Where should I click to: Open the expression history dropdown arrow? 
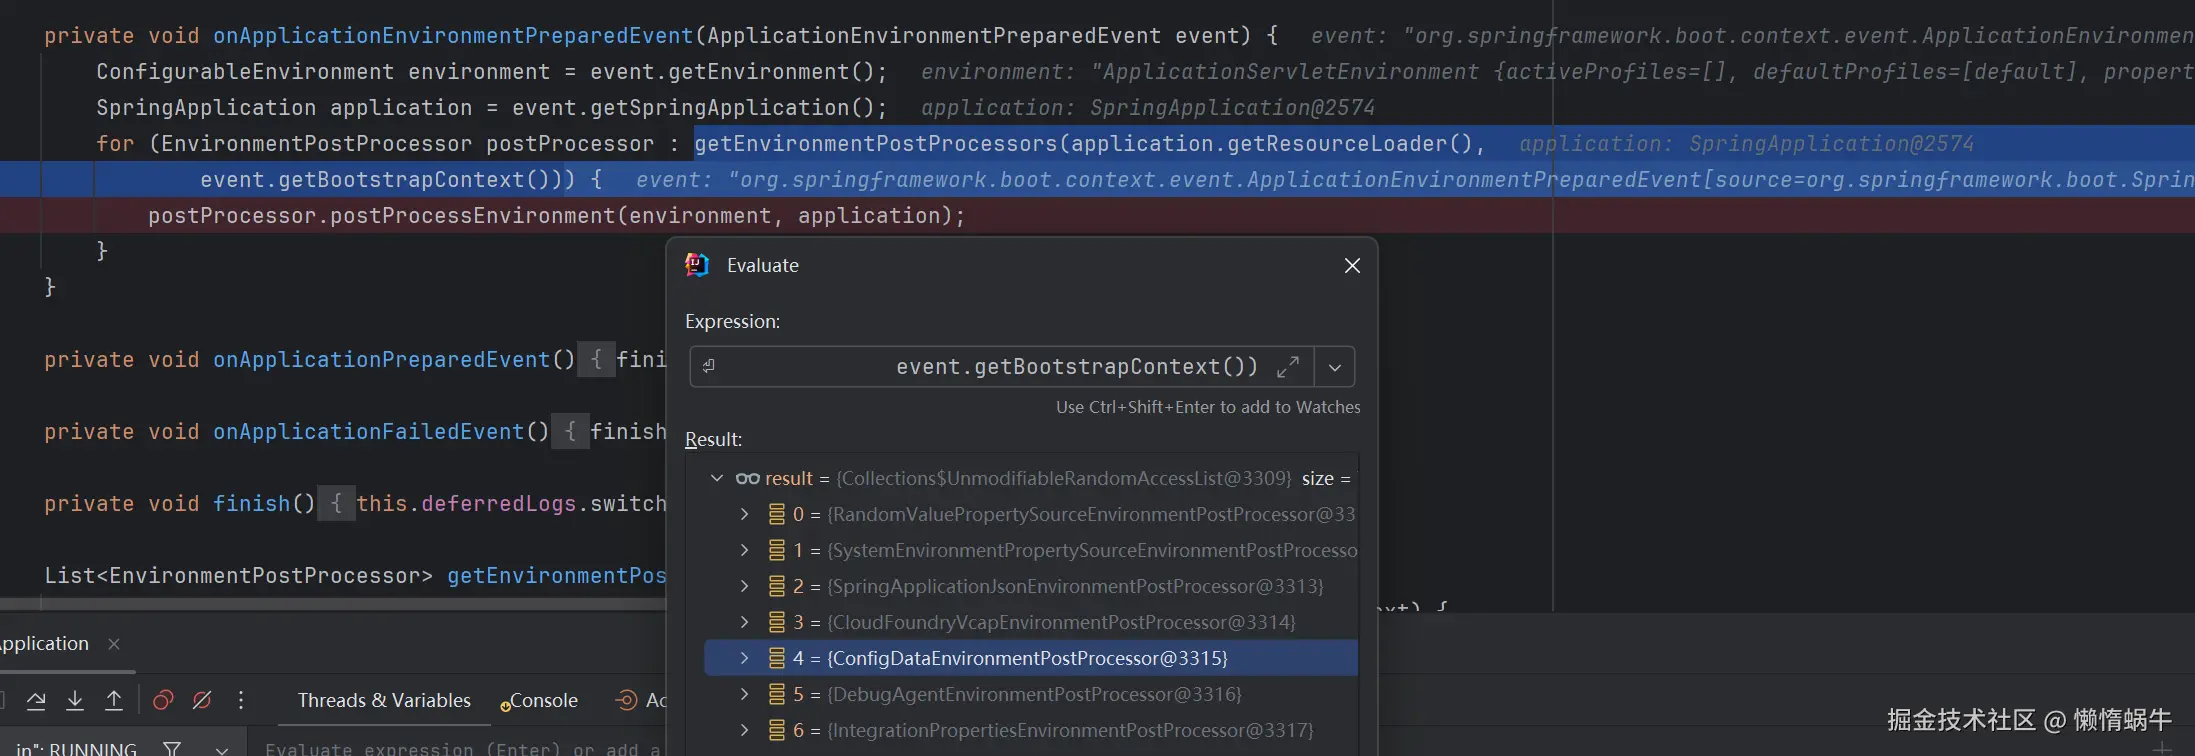pyautogui.click(x=1335, y=367)
